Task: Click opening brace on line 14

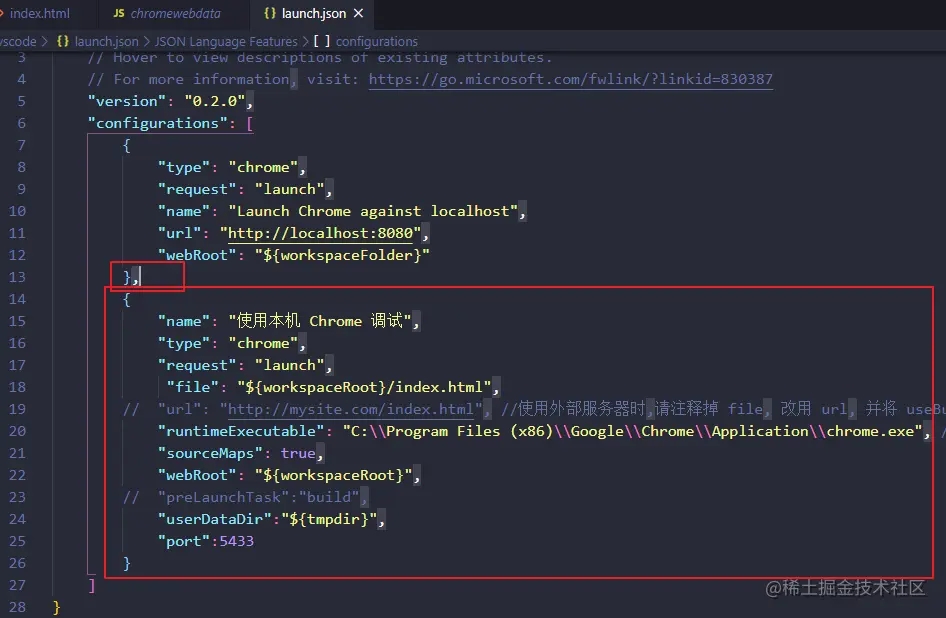Action: pos(127,299)
